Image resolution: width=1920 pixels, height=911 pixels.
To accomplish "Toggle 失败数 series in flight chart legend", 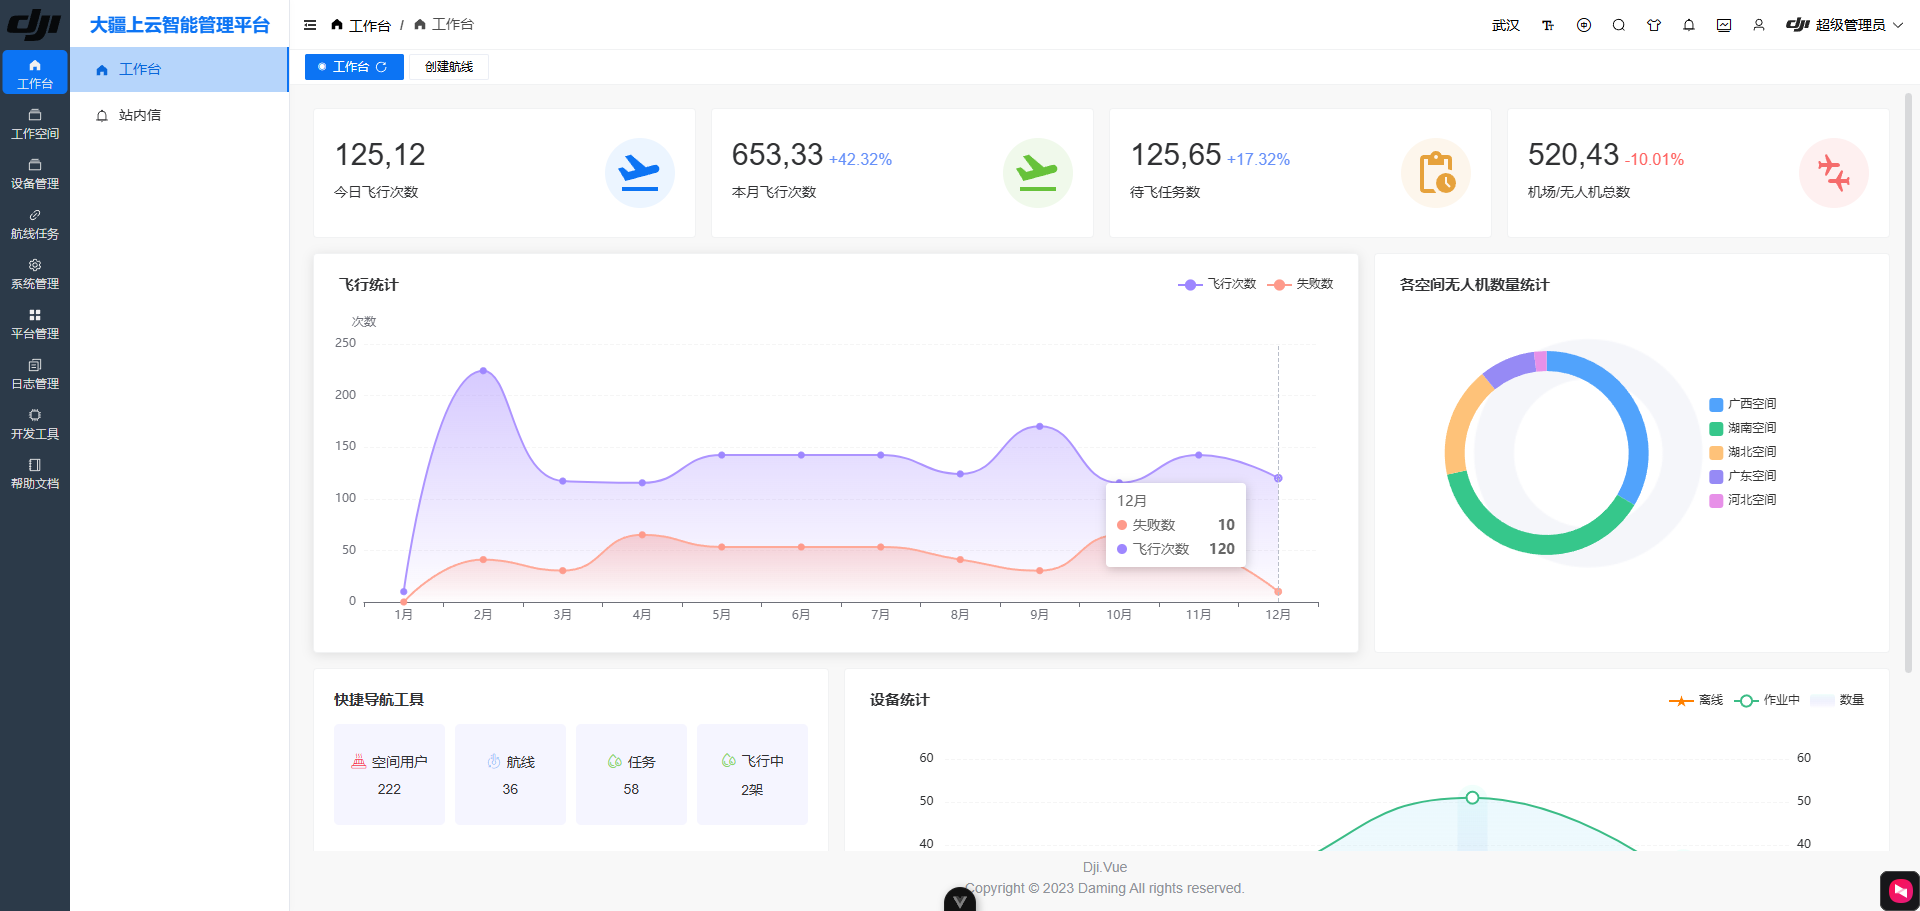I will pos(1300,284).
